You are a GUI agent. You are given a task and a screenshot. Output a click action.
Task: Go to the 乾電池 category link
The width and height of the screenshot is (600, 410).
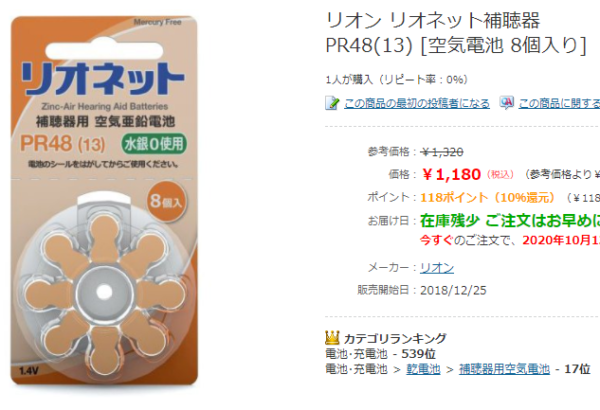pos(415,369)
